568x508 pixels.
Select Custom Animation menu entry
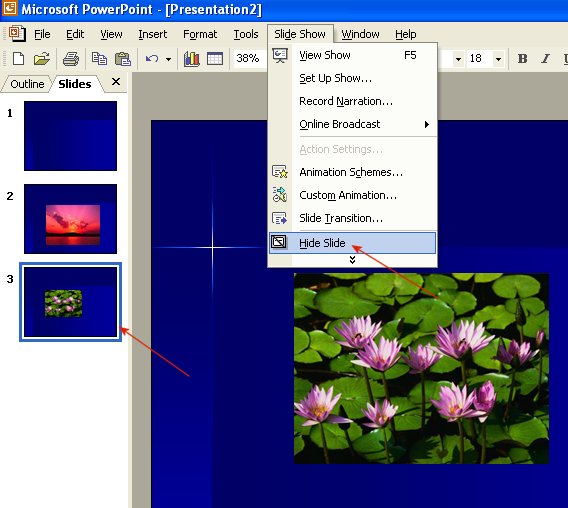352,195
